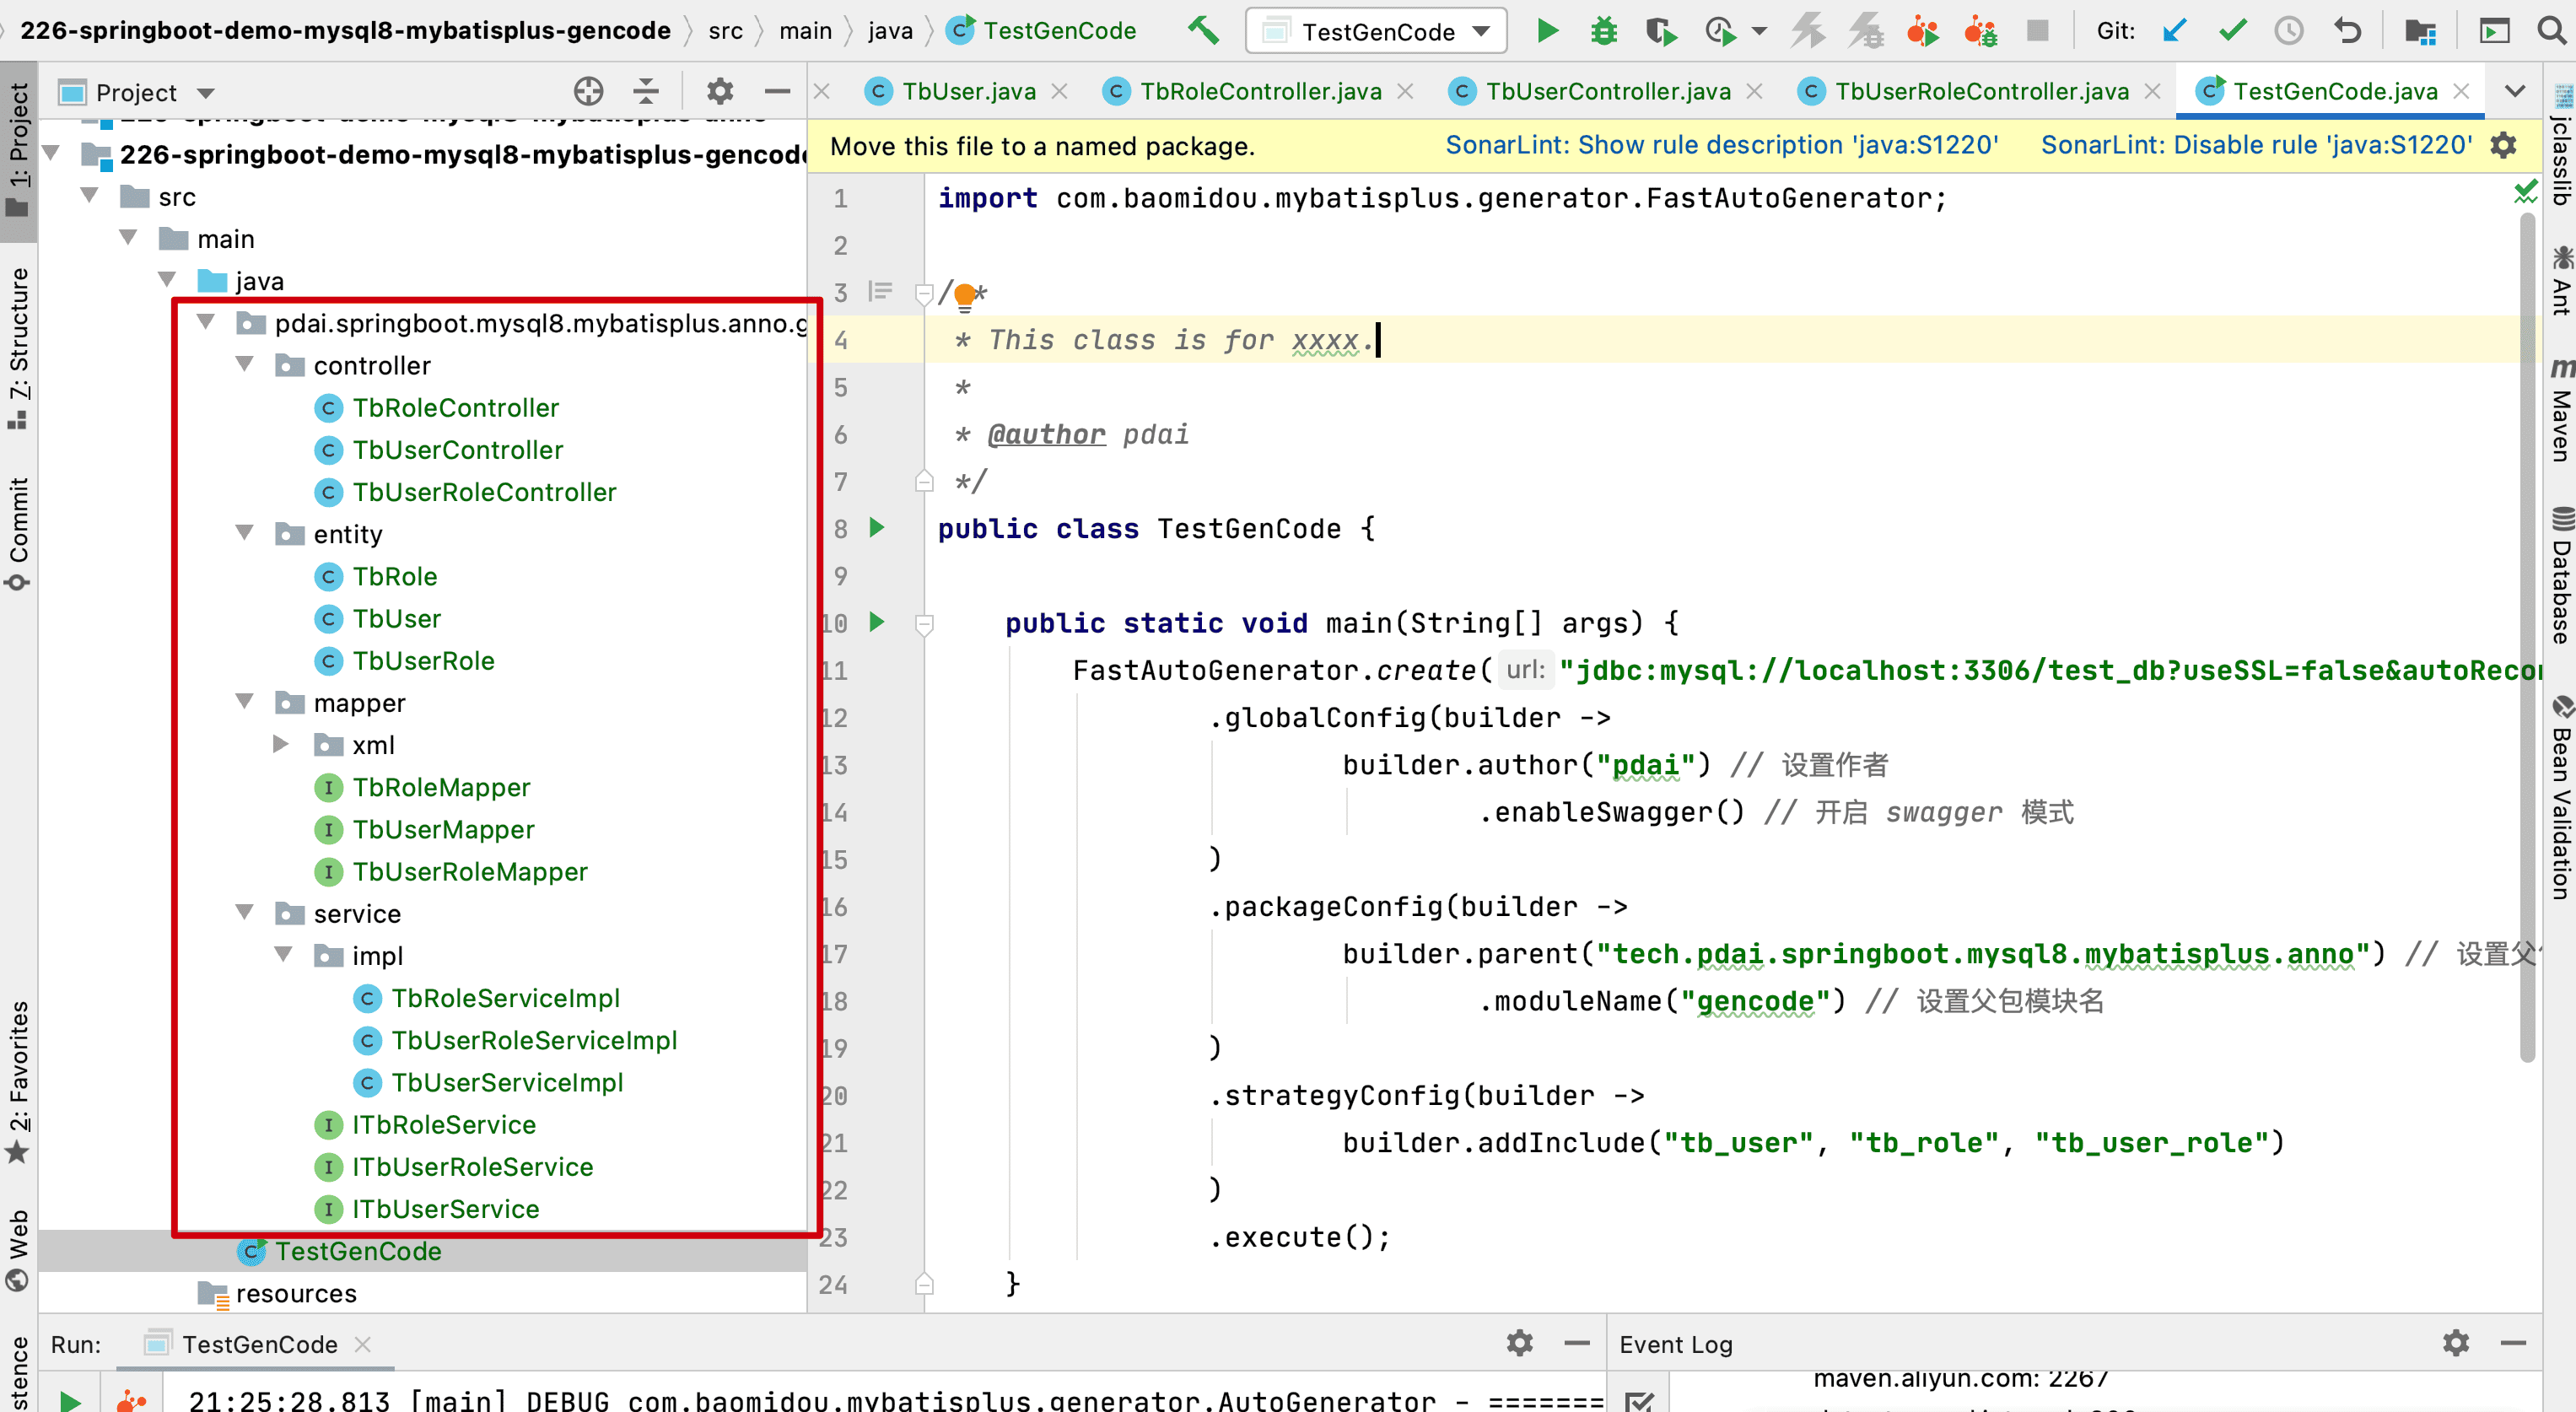Click the Git commit checkmark icon
Image resolution: width=2576 pixels, height=1412 pixels.
pos(2231,31)
